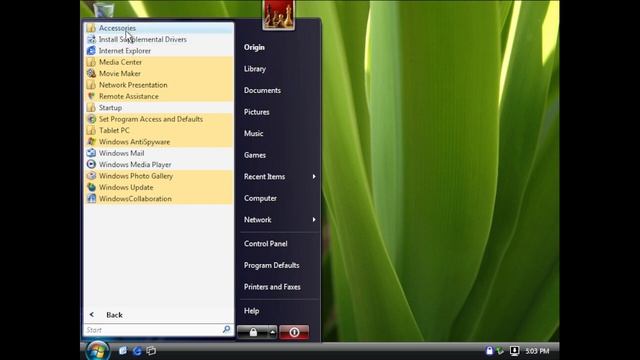Click the Install Supplemental Drivers icon
The width and height of the screenshot is (640, 360).
click(x=91, y=40)
